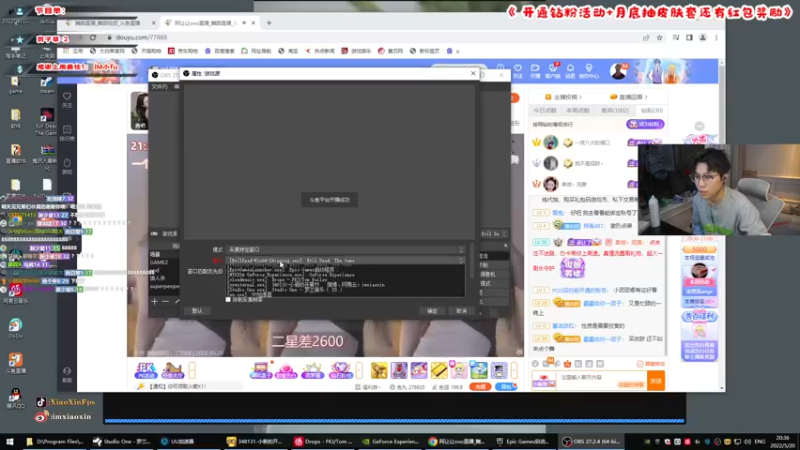This screenshot has height=450, width=800.
Task: Toggle the chat danmaku effect checkbox
Action: coord(640,364)
